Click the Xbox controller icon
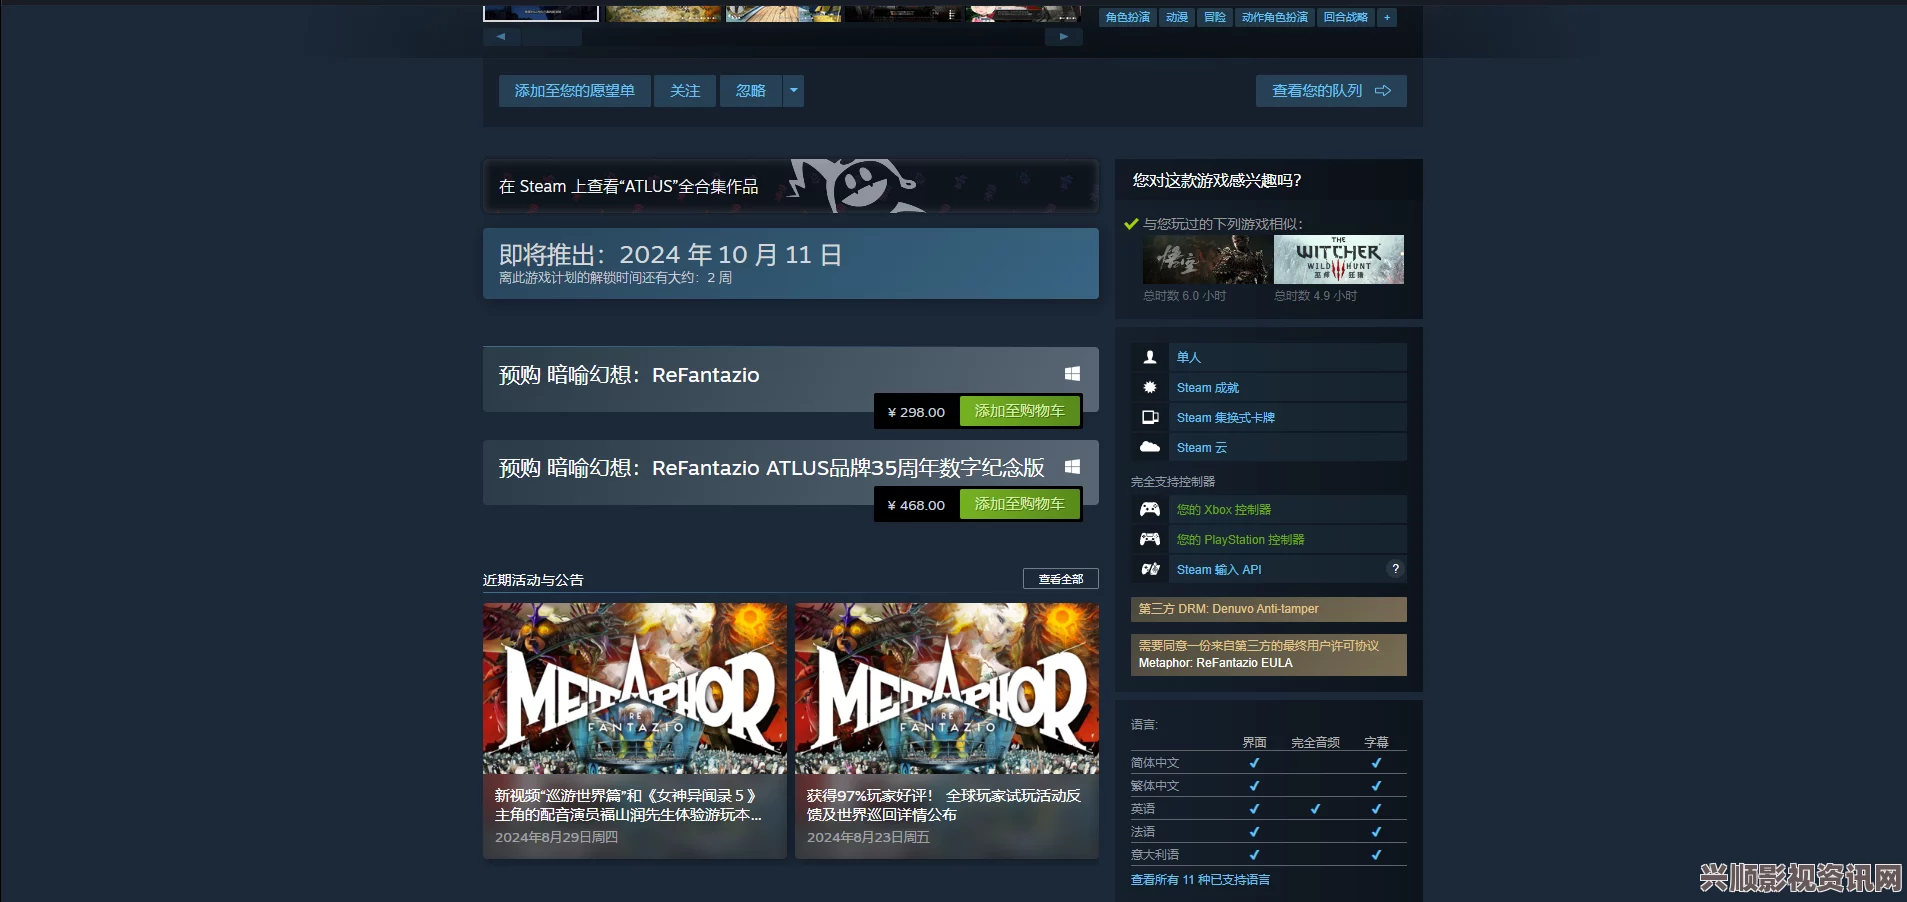The width and height of the screenshot is (1907, 902). pyautogui.click(x=1150, y=509)
